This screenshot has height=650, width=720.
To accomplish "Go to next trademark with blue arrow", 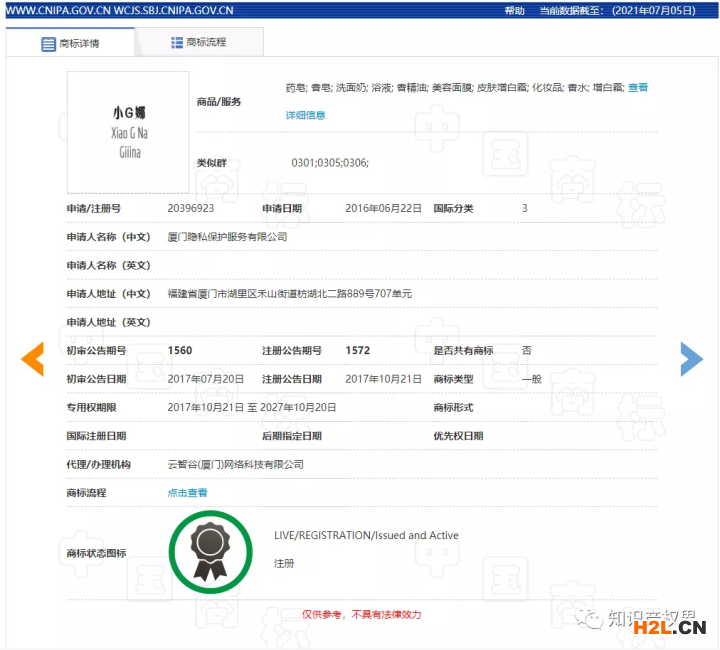I will [x=691, y=359].
